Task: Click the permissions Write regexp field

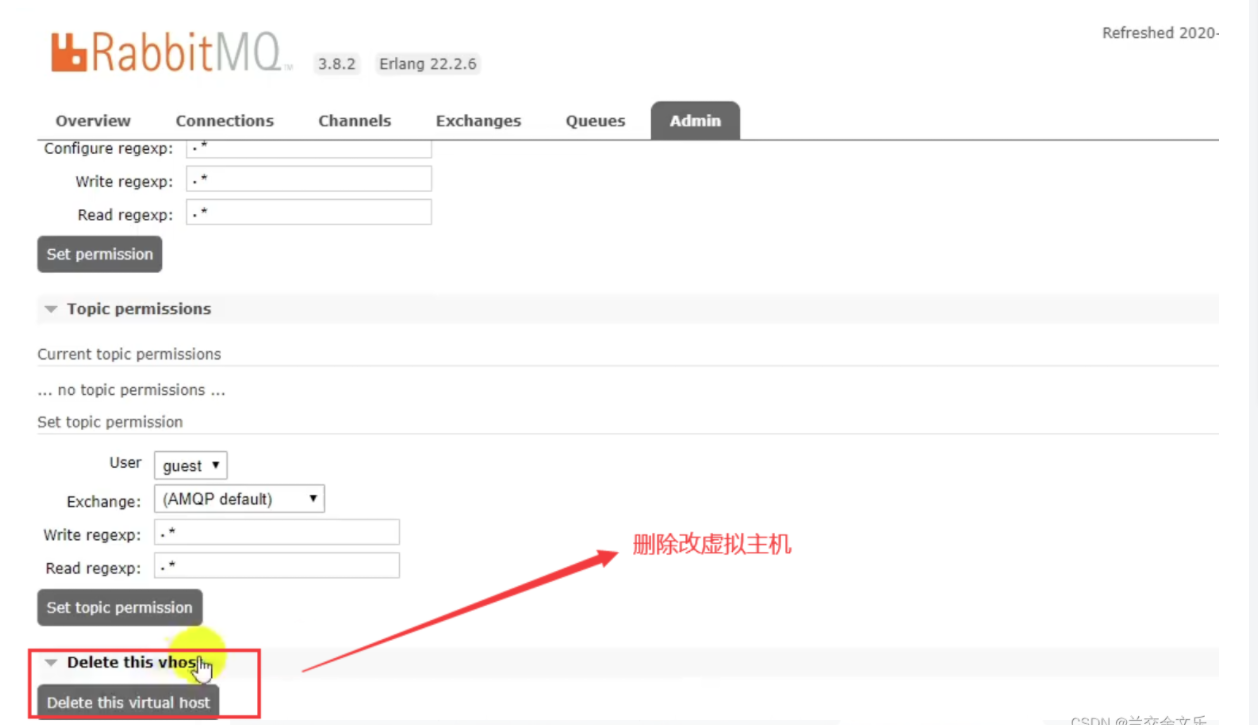Action: (x=309, y=180)
